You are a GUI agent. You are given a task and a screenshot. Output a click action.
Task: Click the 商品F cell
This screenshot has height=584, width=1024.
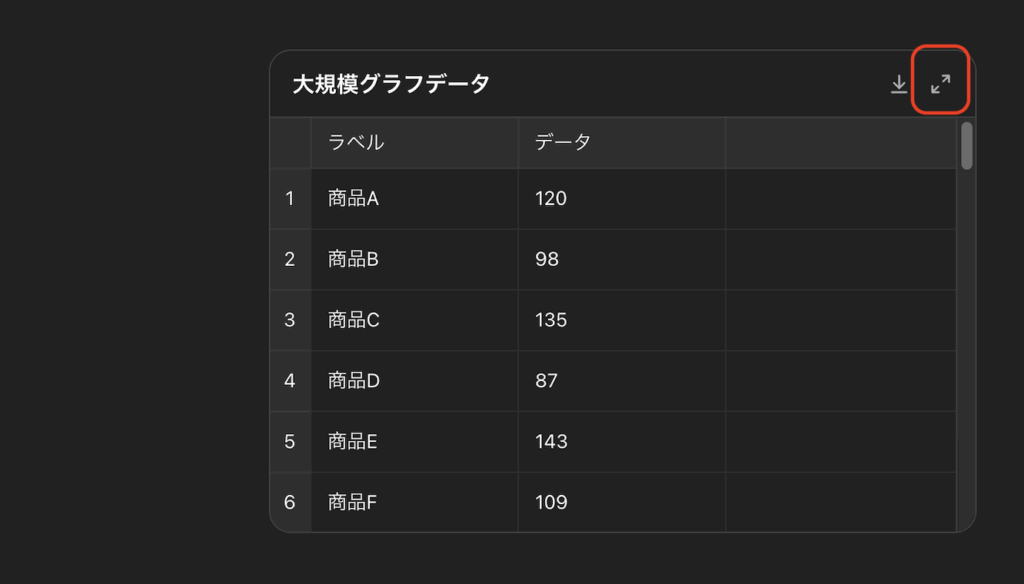point(415,502)
